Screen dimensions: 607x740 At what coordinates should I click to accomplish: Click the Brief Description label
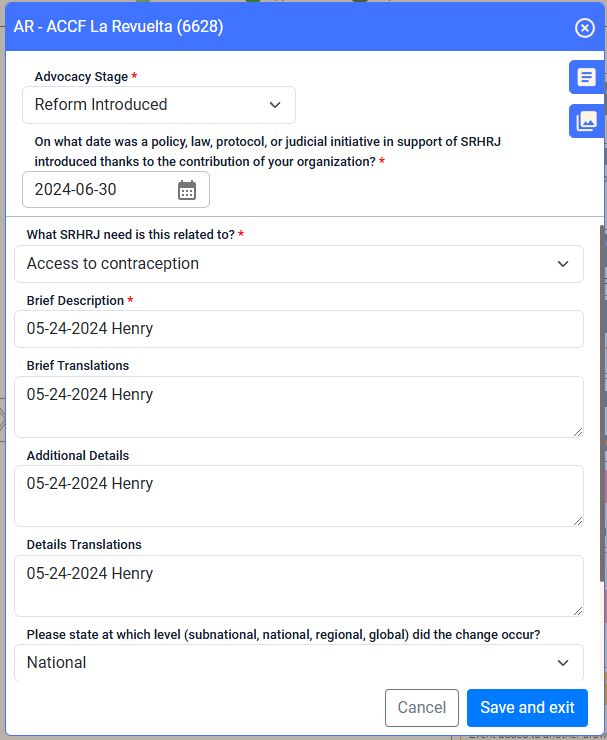(75, 301)
